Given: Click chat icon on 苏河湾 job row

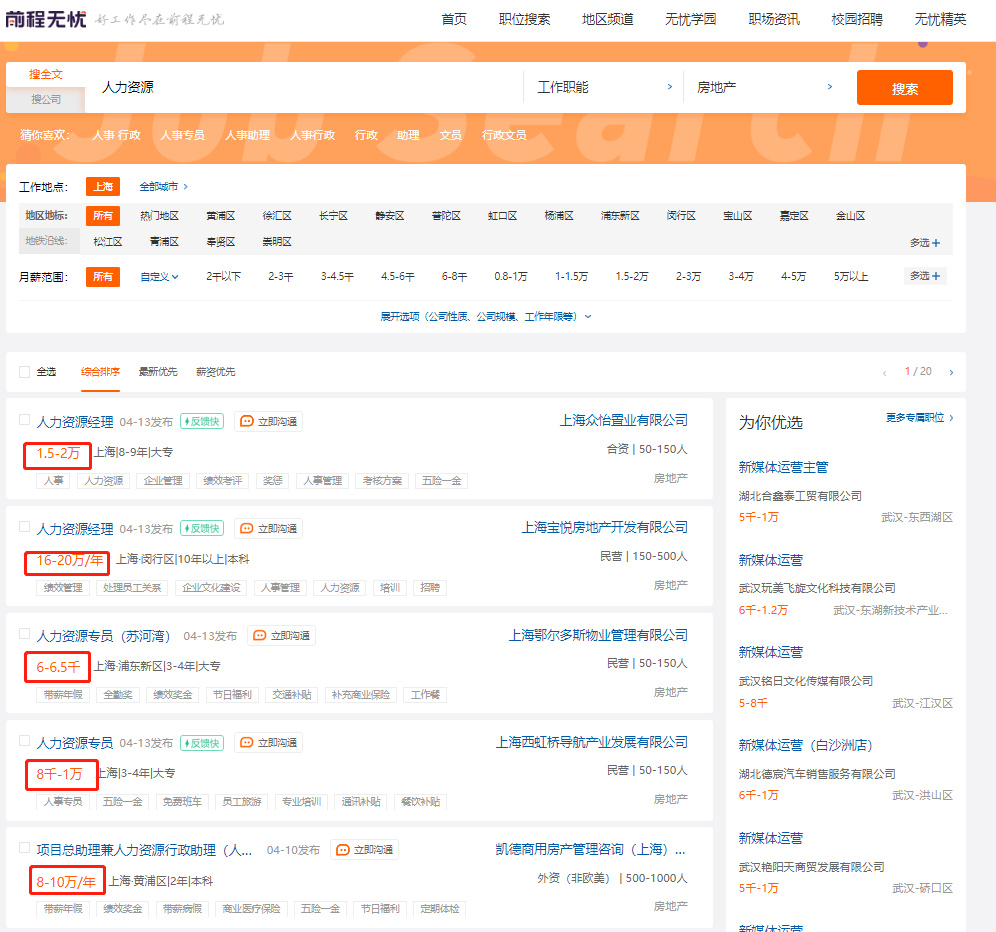Looking at the screenshot, I should pyautogui.click(x=260, y=636).
